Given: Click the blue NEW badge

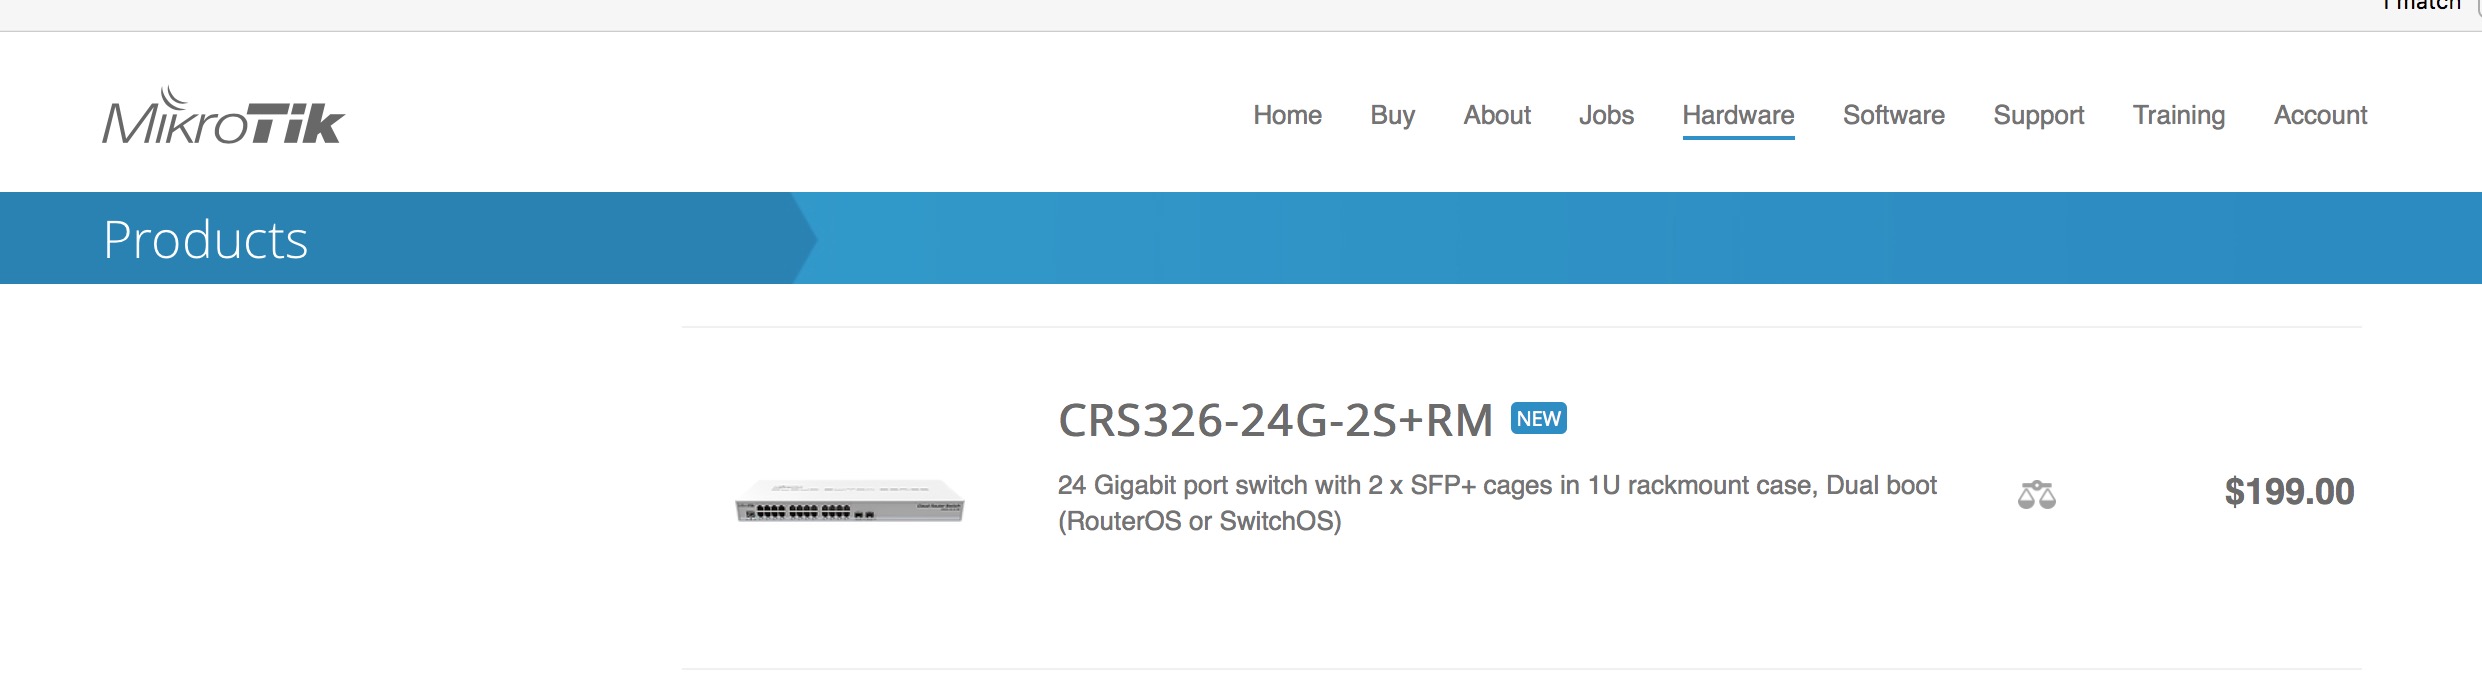Looking at the screenshot, I should coord(1538,419).
